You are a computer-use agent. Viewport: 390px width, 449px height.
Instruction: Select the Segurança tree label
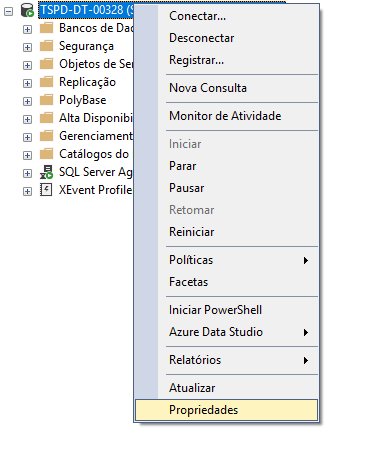tap(86, 46)
